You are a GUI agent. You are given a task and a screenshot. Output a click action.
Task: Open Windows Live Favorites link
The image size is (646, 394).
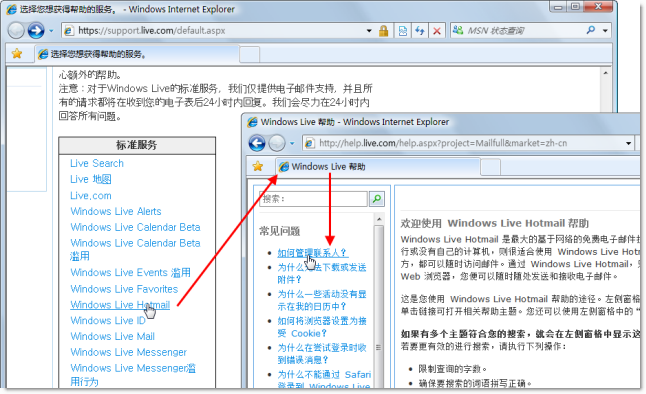(124, 289)
